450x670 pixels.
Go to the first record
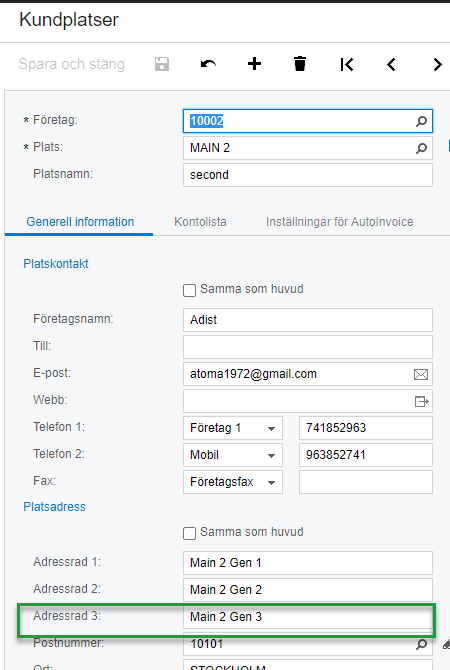[347, 65]
